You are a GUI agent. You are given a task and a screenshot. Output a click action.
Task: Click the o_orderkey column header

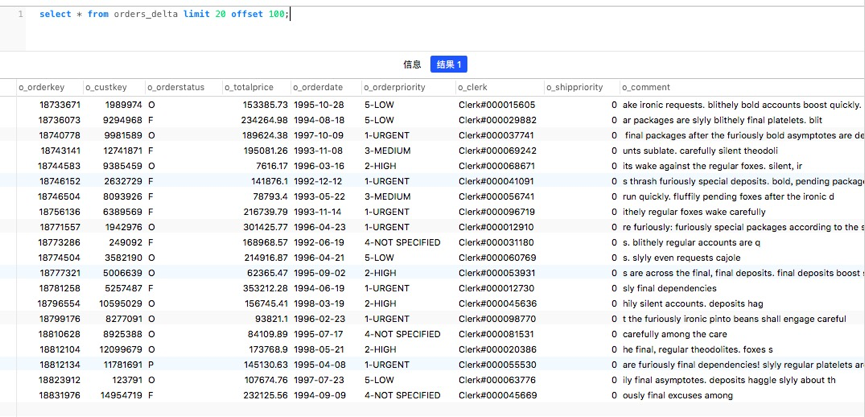[41, 87]
